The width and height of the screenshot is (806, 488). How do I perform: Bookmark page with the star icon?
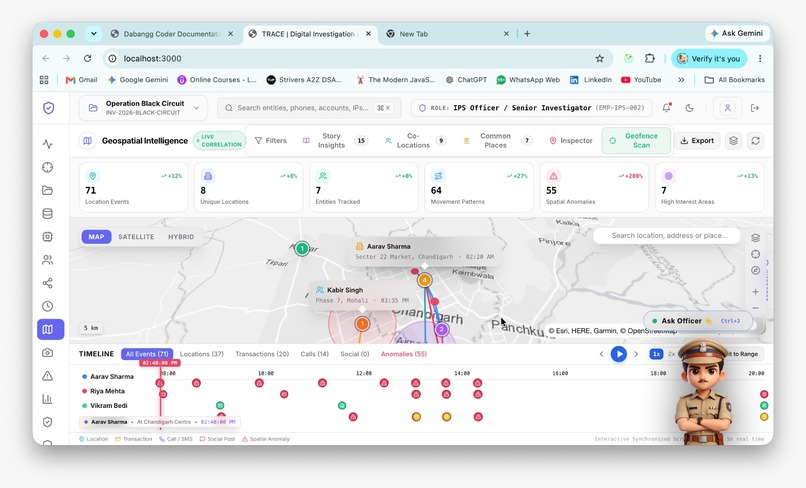pyautogui.click(x=599, y=59)
